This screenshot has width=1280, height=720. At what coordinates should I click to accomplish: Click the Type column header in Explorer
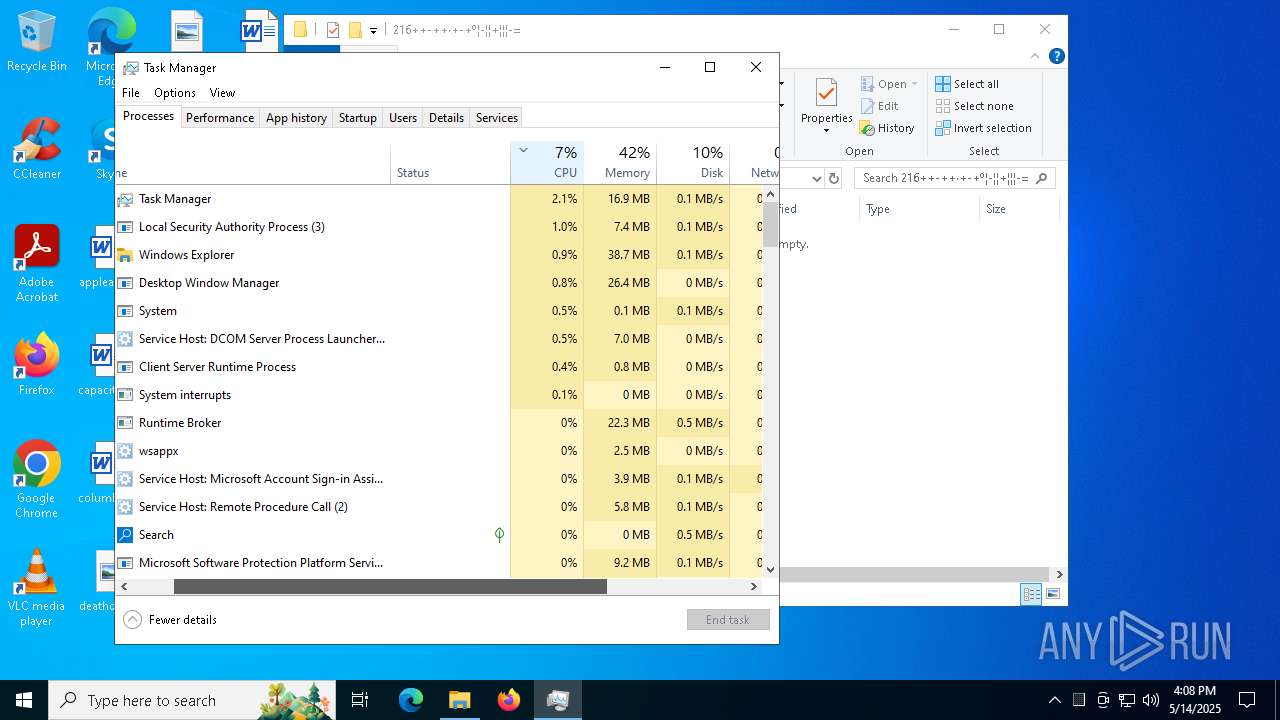919,209
